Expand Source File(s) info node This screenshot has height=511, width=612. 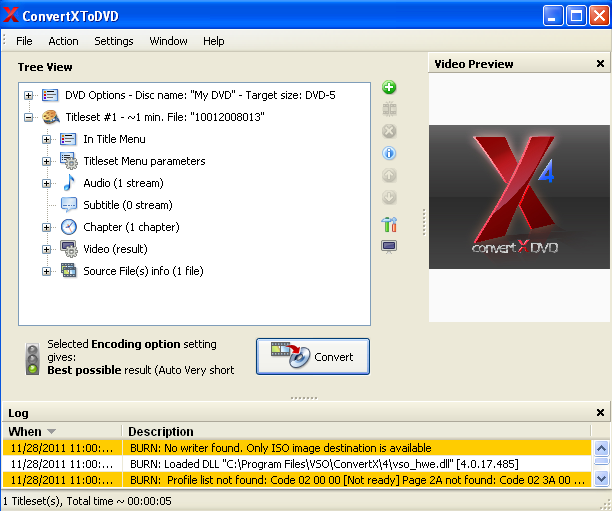[46, 271]
